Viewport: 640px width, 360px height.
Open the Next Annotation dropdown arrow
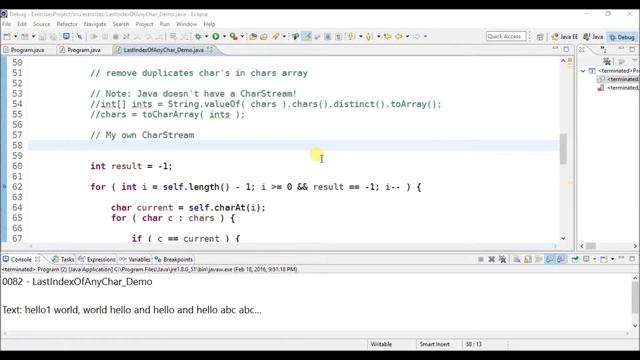click(x=360, y=36)
